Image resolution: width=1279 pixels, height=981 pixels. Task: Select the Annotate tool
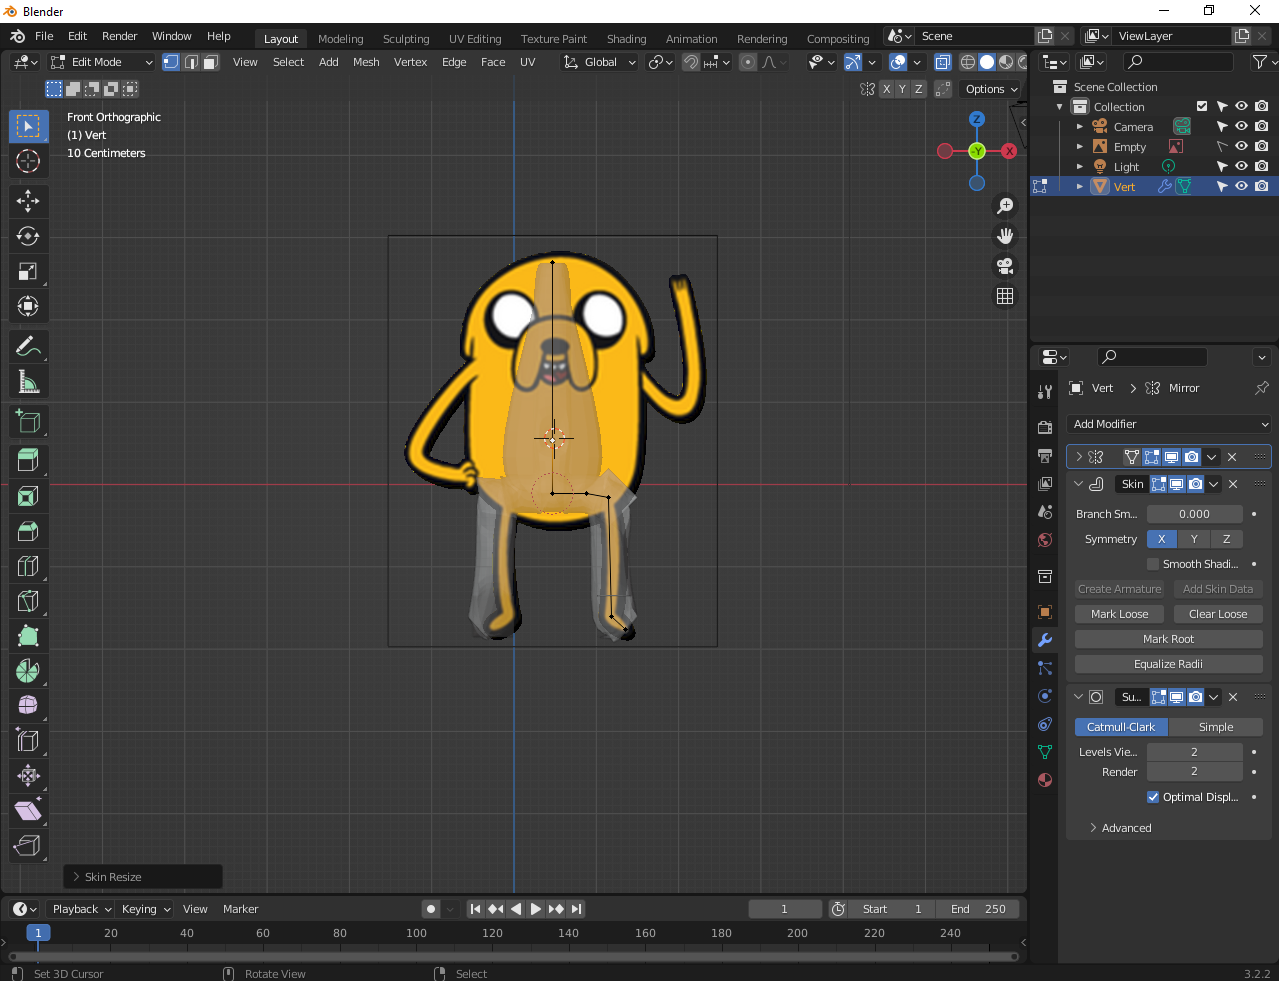pyautogui.click(x=28, y=346)
